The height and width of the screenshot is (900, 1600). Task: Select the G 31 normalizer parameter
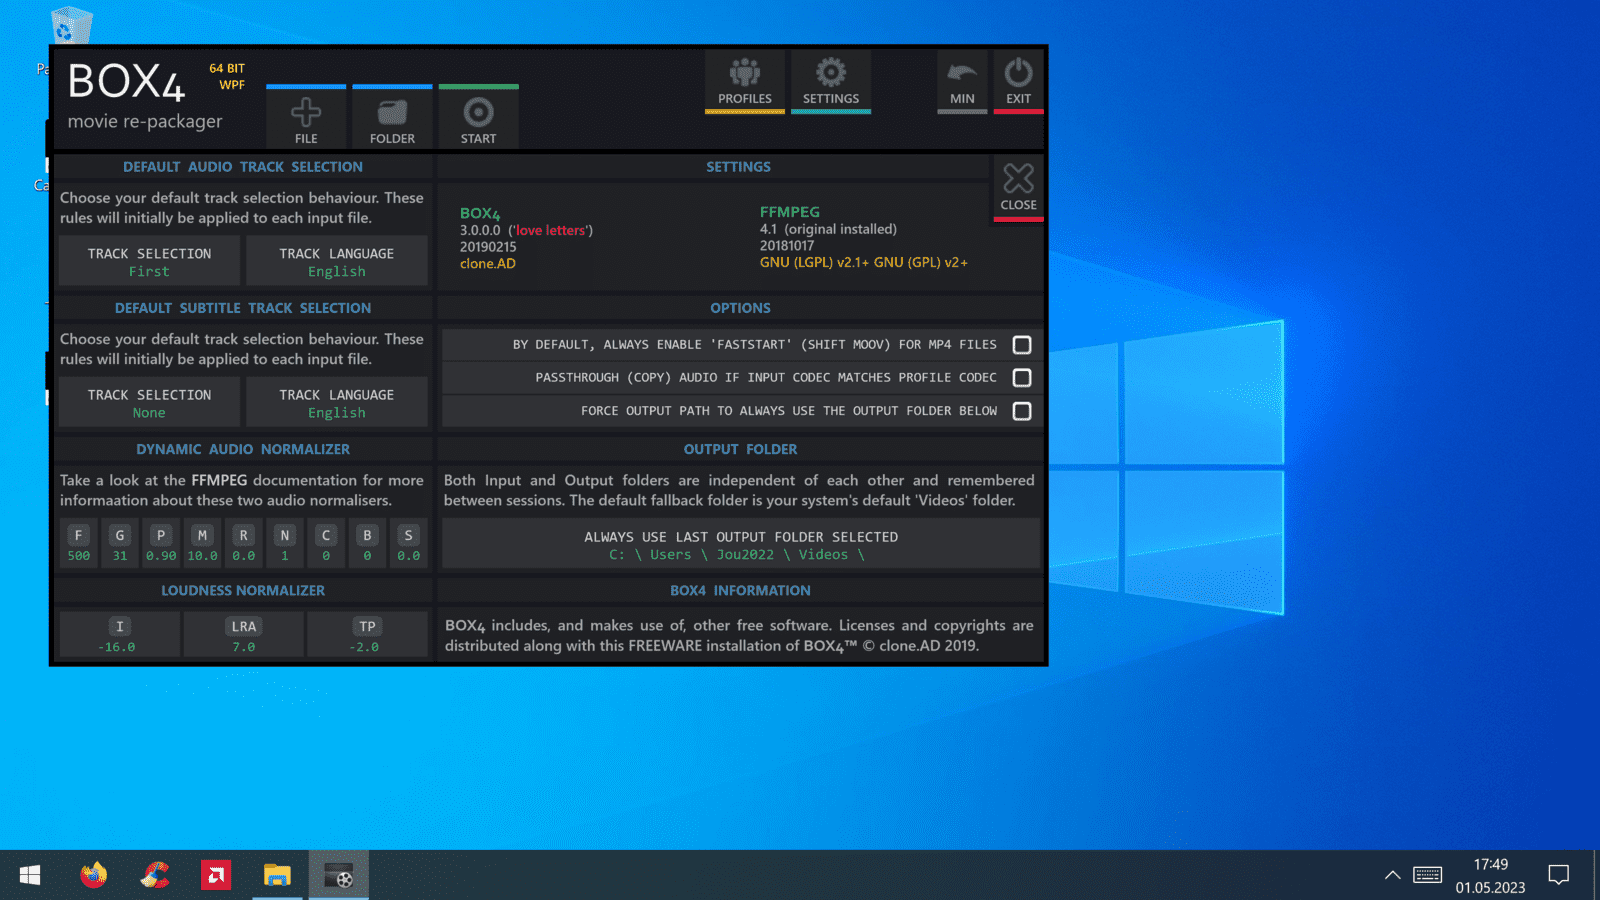click(x=120, y=544)
